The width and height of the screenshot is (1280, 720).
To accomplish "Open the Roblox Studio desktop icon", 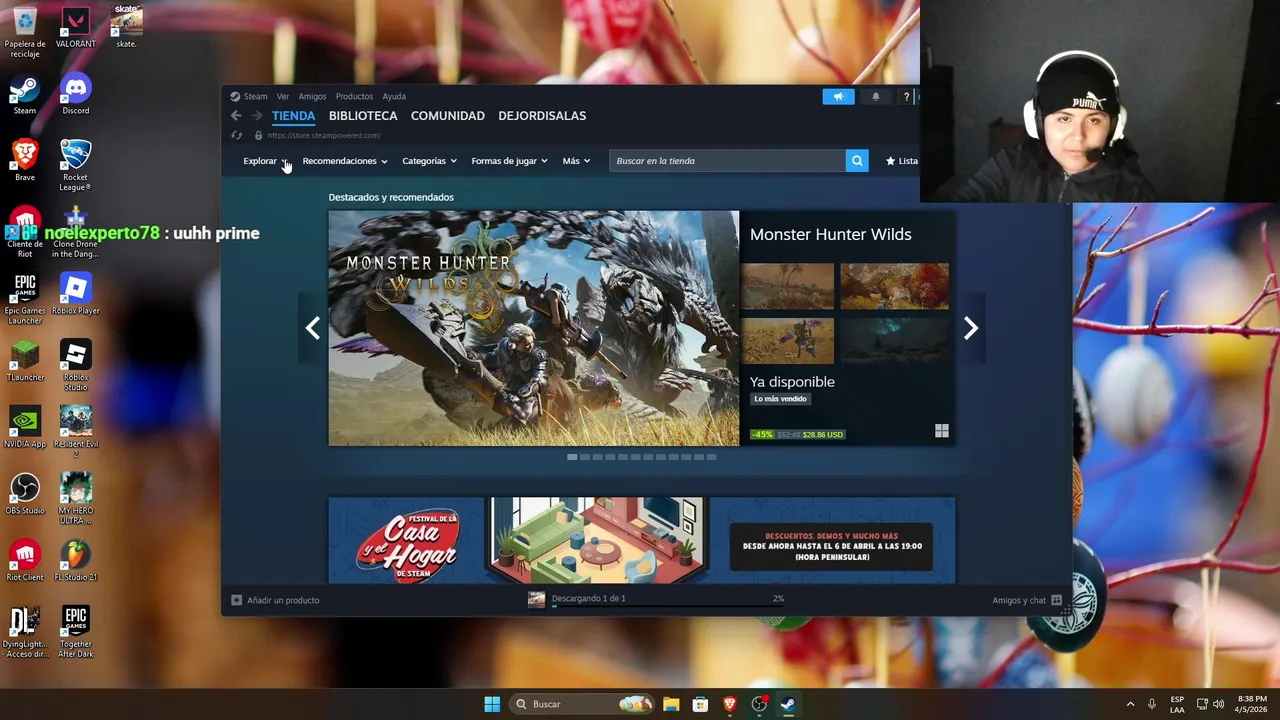I will click(75, 366).
